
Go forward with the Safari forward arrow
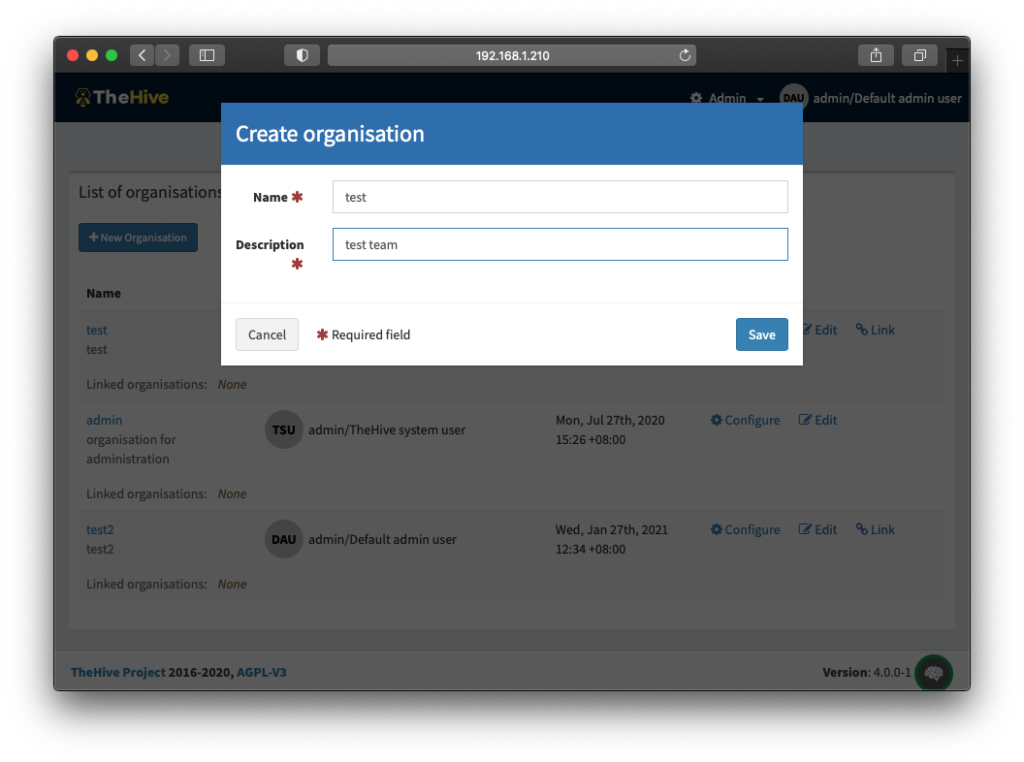click(x=167, y=56)
